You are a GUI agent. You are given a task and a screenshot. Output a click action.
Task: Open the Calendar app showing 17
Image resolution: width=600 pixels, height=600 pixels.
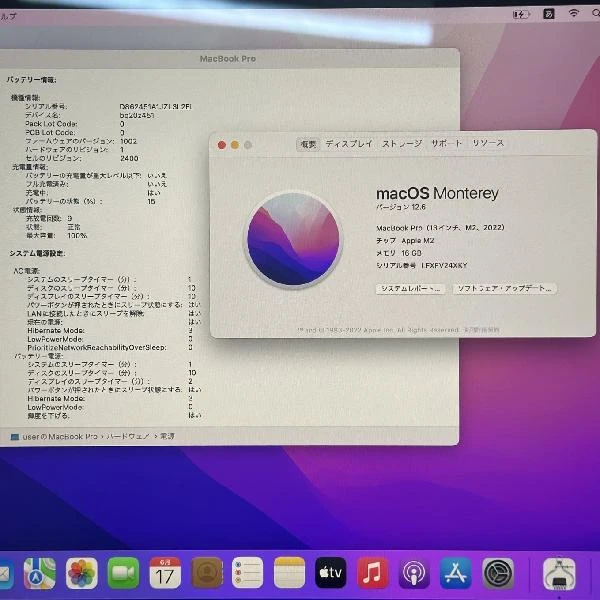(x=165, y=573)
